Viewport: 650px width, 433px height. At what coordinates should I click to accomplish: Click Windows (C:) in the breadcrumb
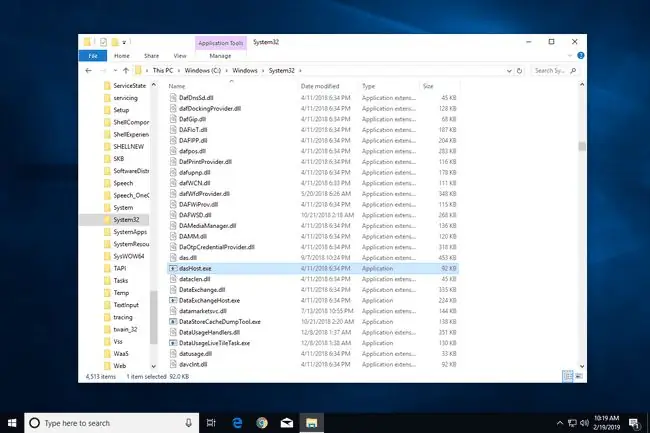203,71
